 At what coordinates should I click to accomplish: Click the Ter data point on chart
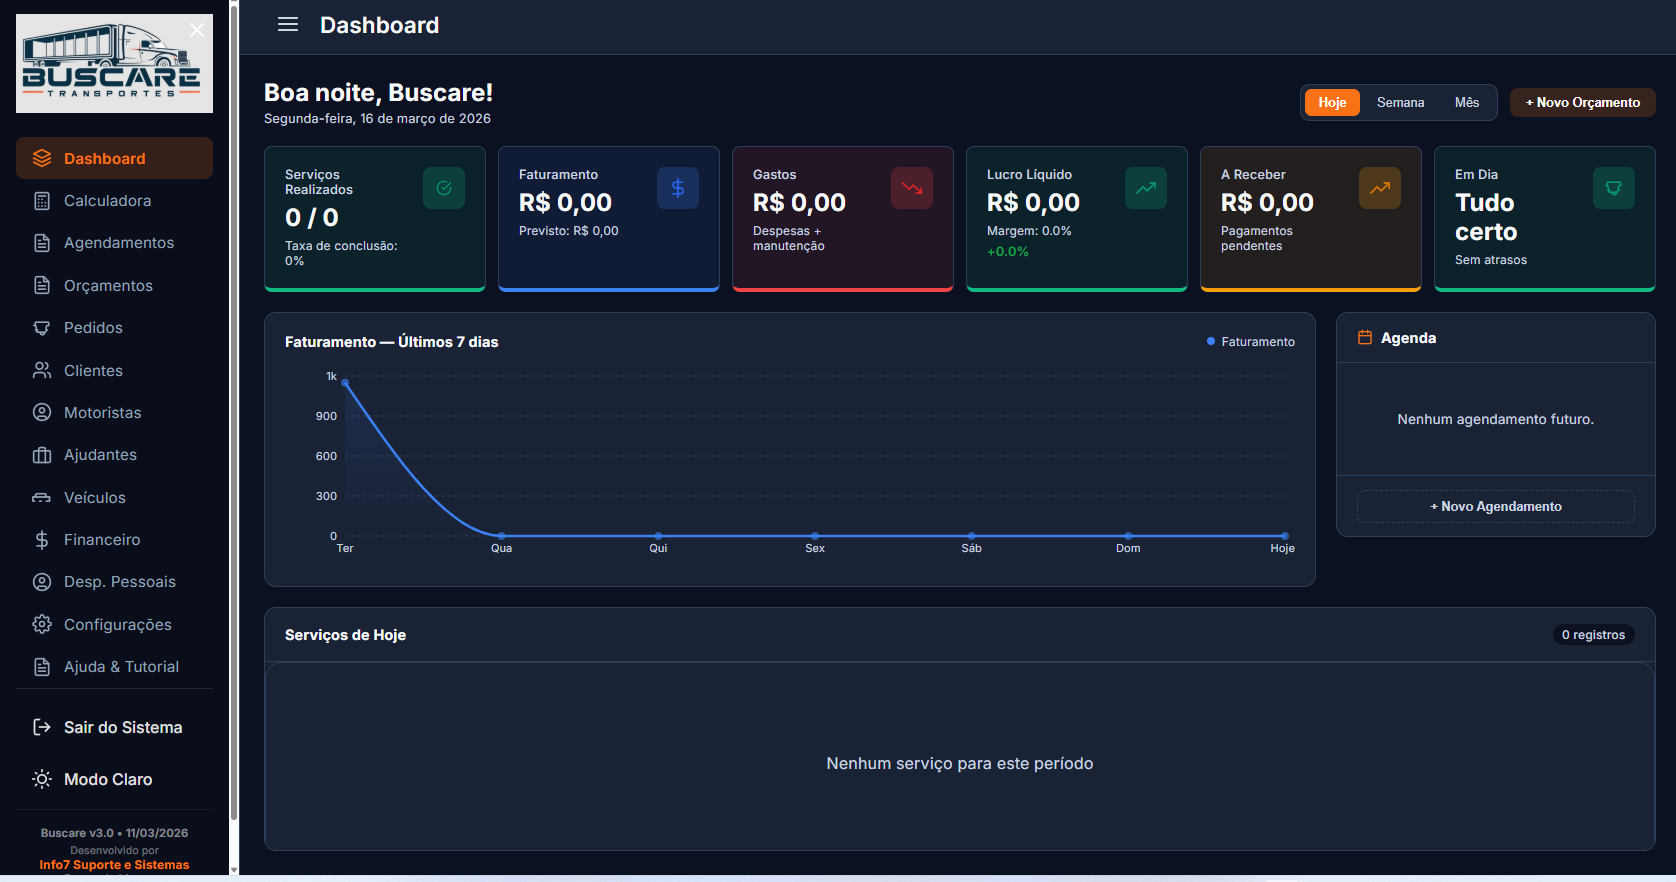[345, 382]
